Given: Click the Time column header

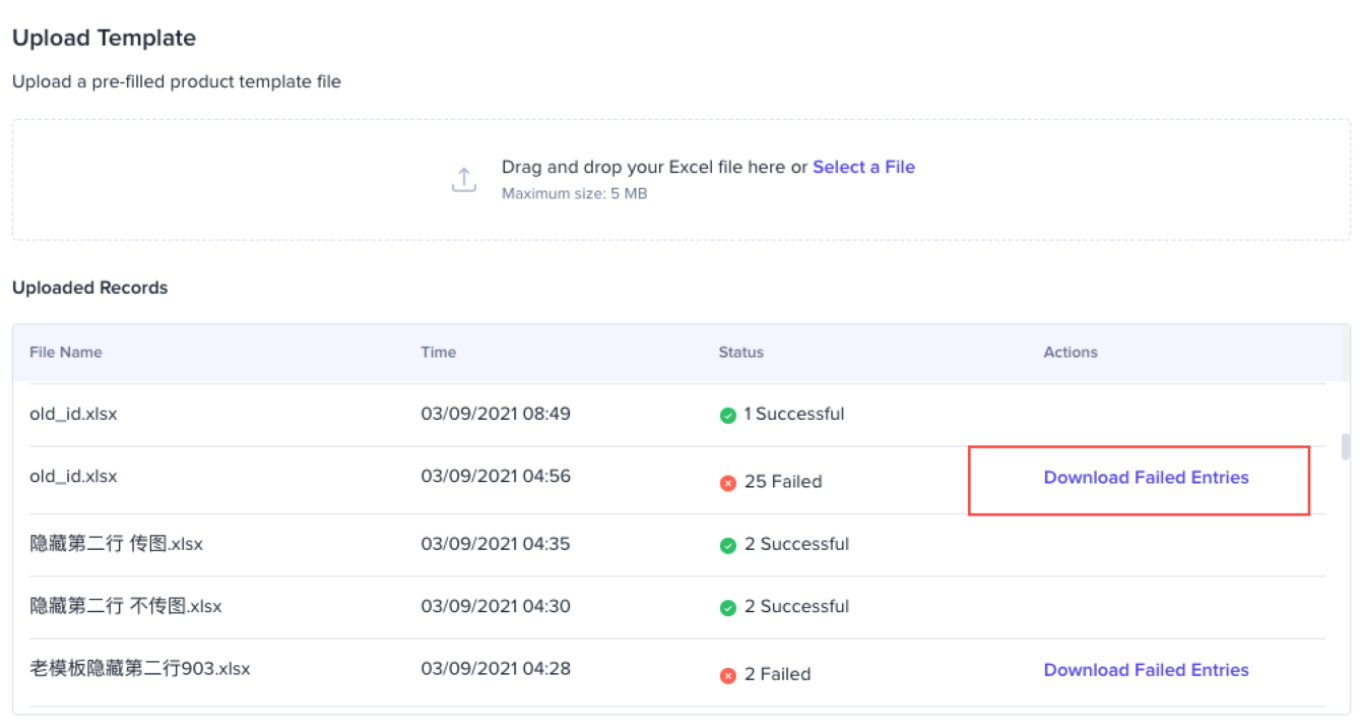Looking at the screenshot, I should click(438, 352).
